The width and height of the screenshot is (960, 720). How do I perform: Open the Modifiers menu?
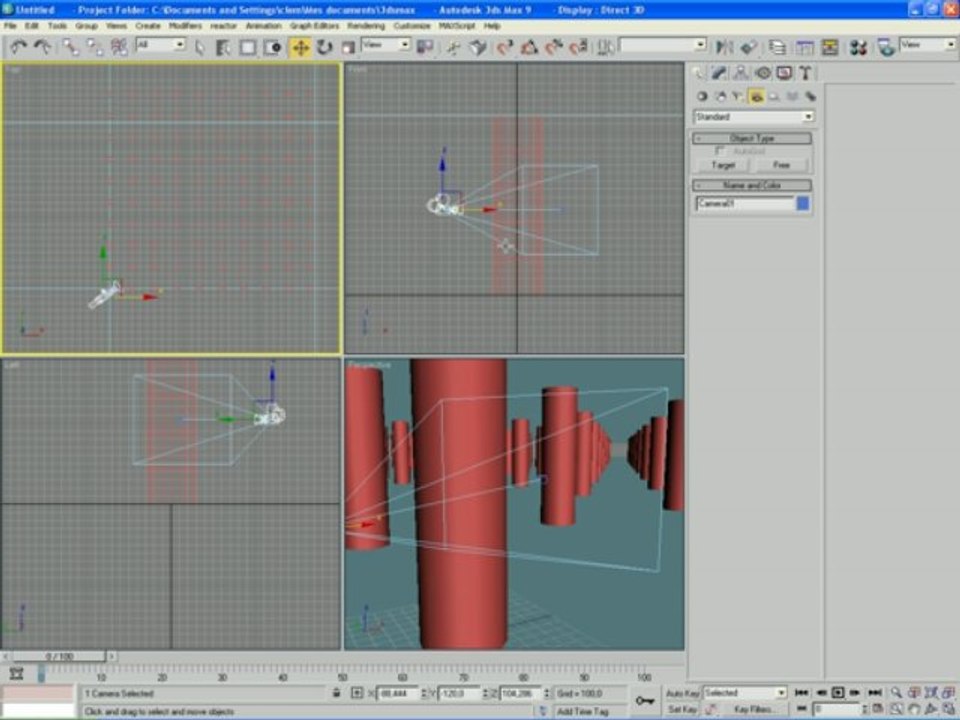tap(184, 25)
